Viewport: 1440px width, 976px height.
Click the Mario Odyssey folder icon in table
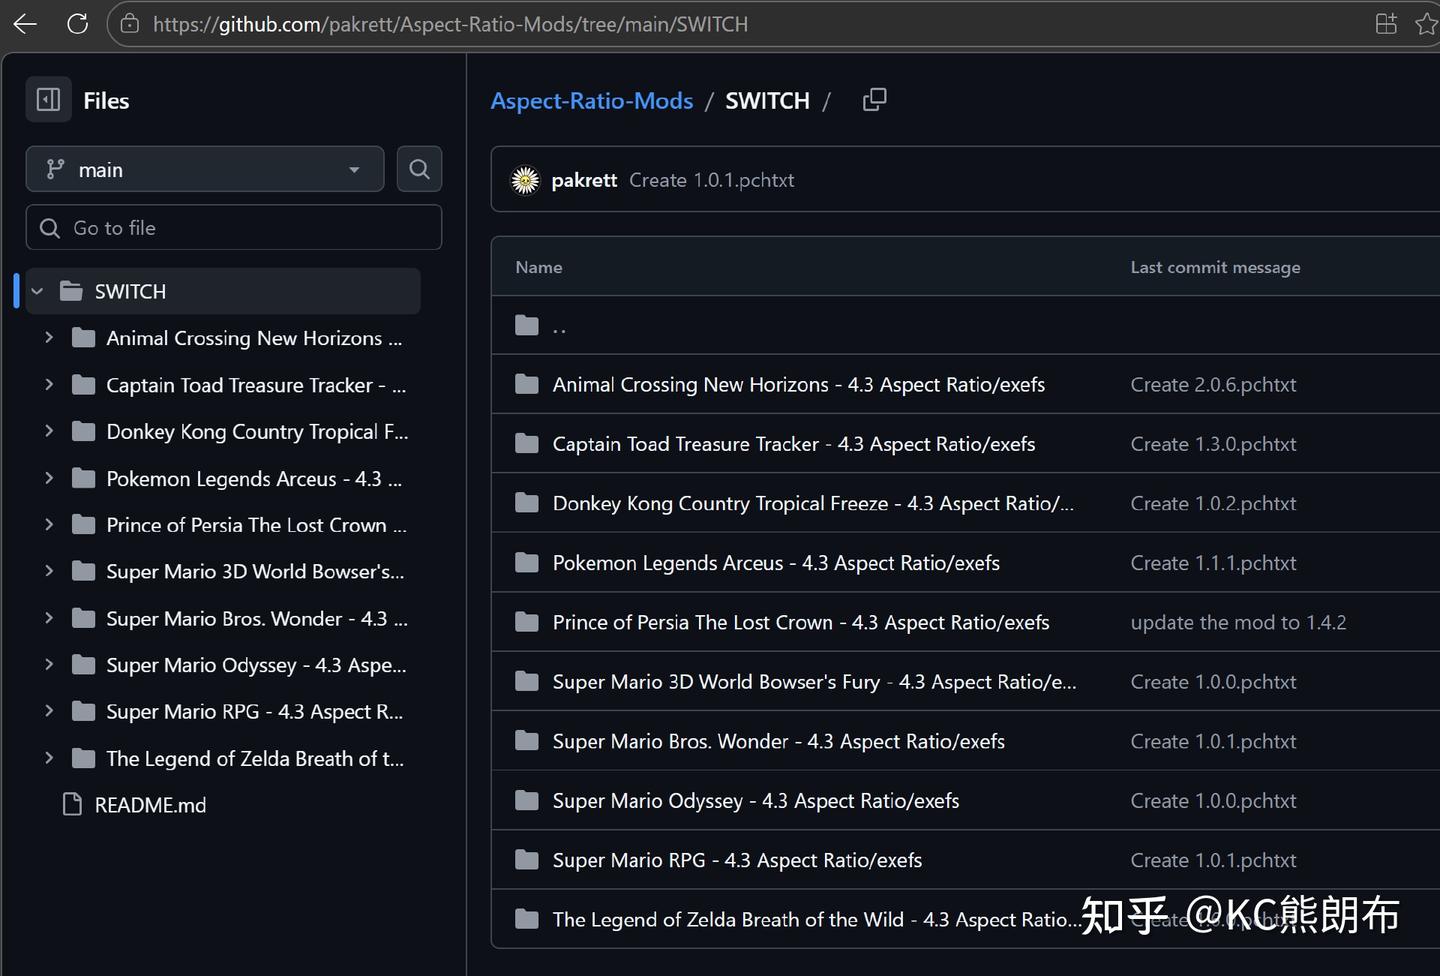pyautogui.click(x=527, y=801)
